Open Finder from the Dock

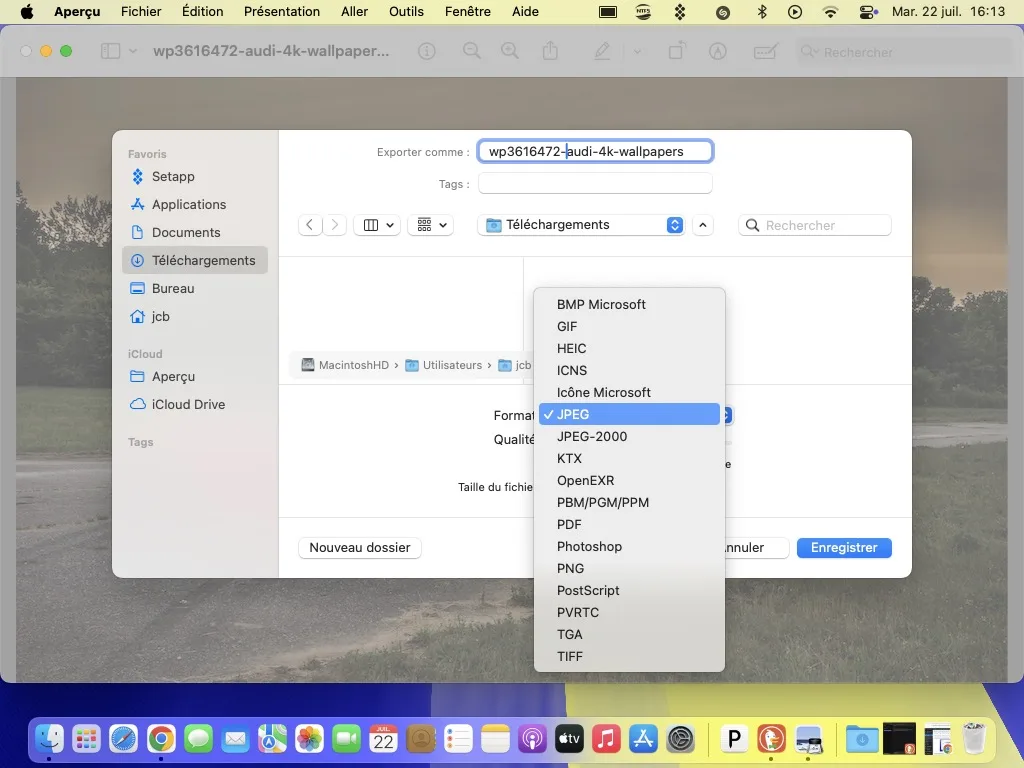[50, 739]
